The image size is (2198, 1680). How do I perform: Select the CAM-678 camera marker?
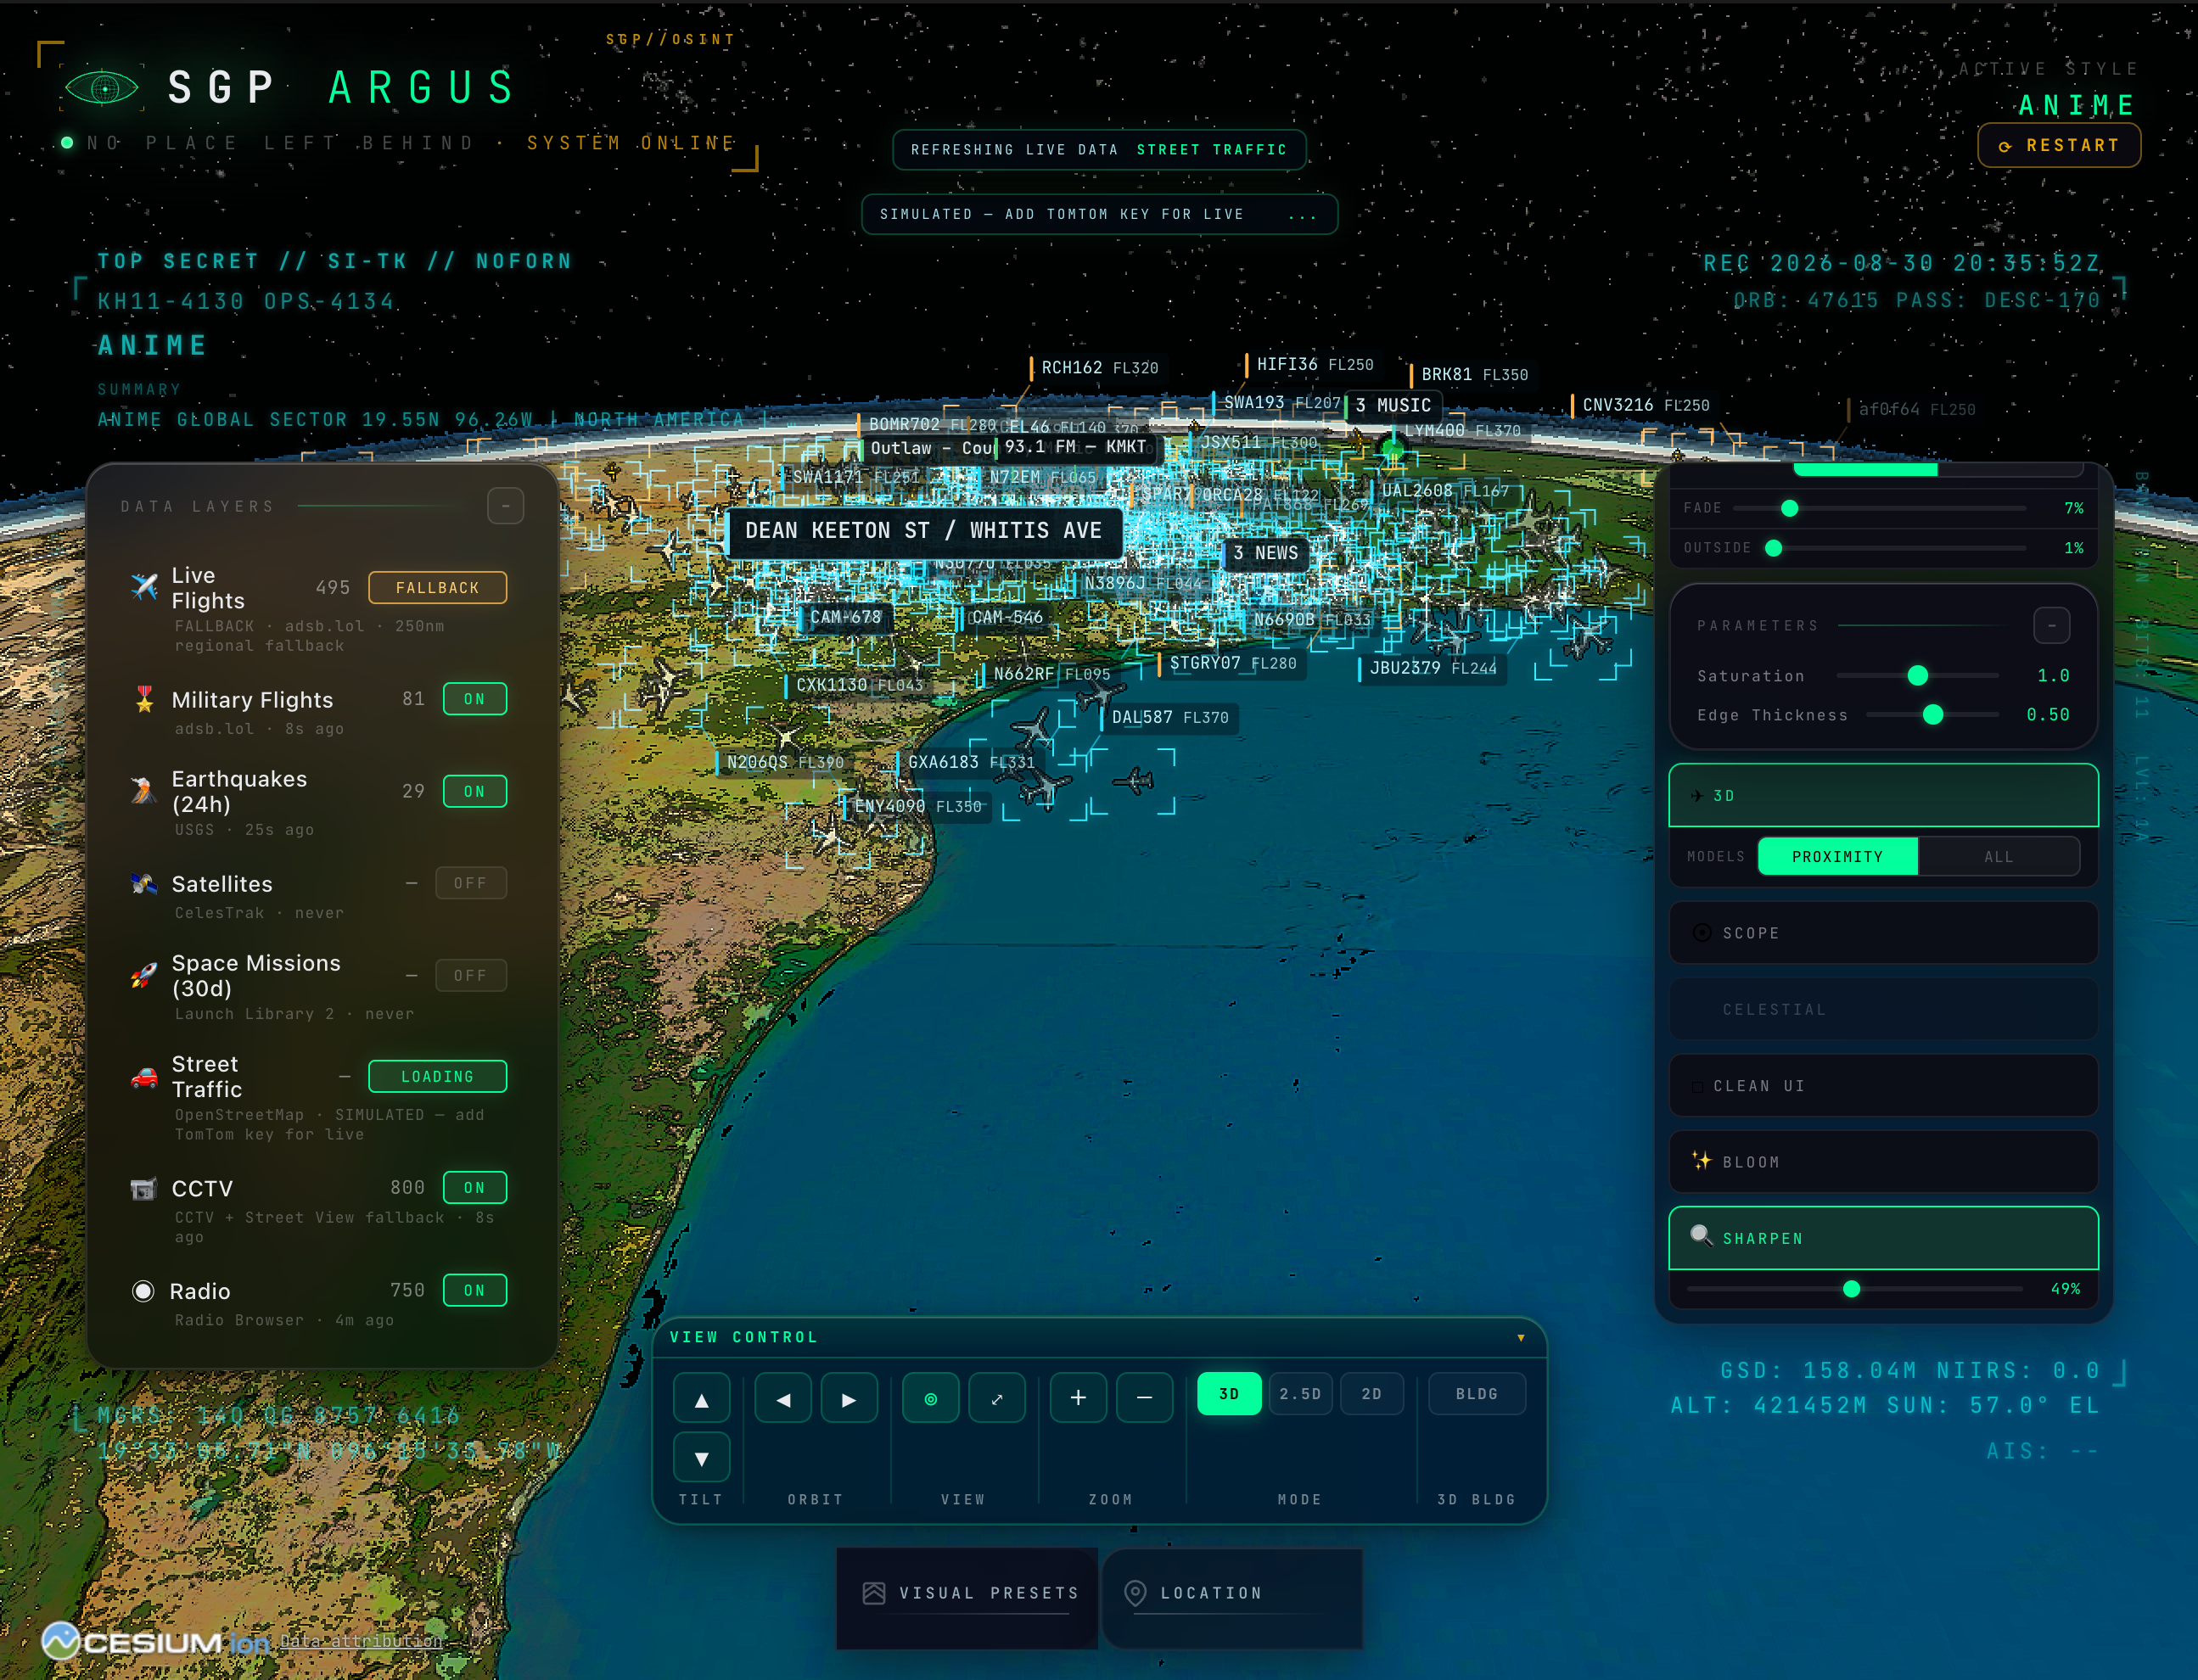(x=845, y=617)
